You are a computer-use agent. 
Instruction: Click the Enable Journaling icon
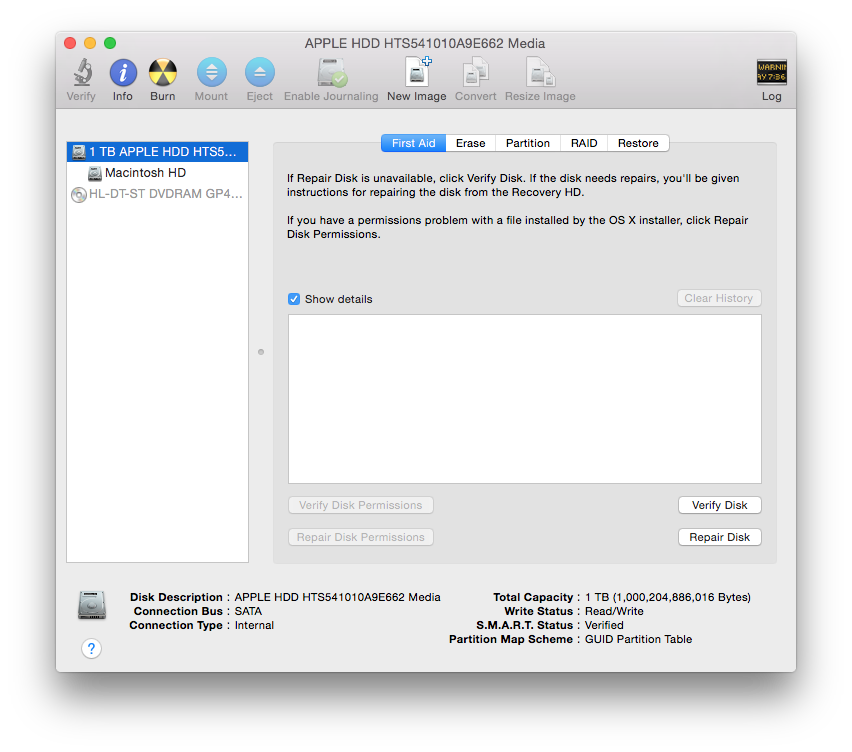[331, 72]
